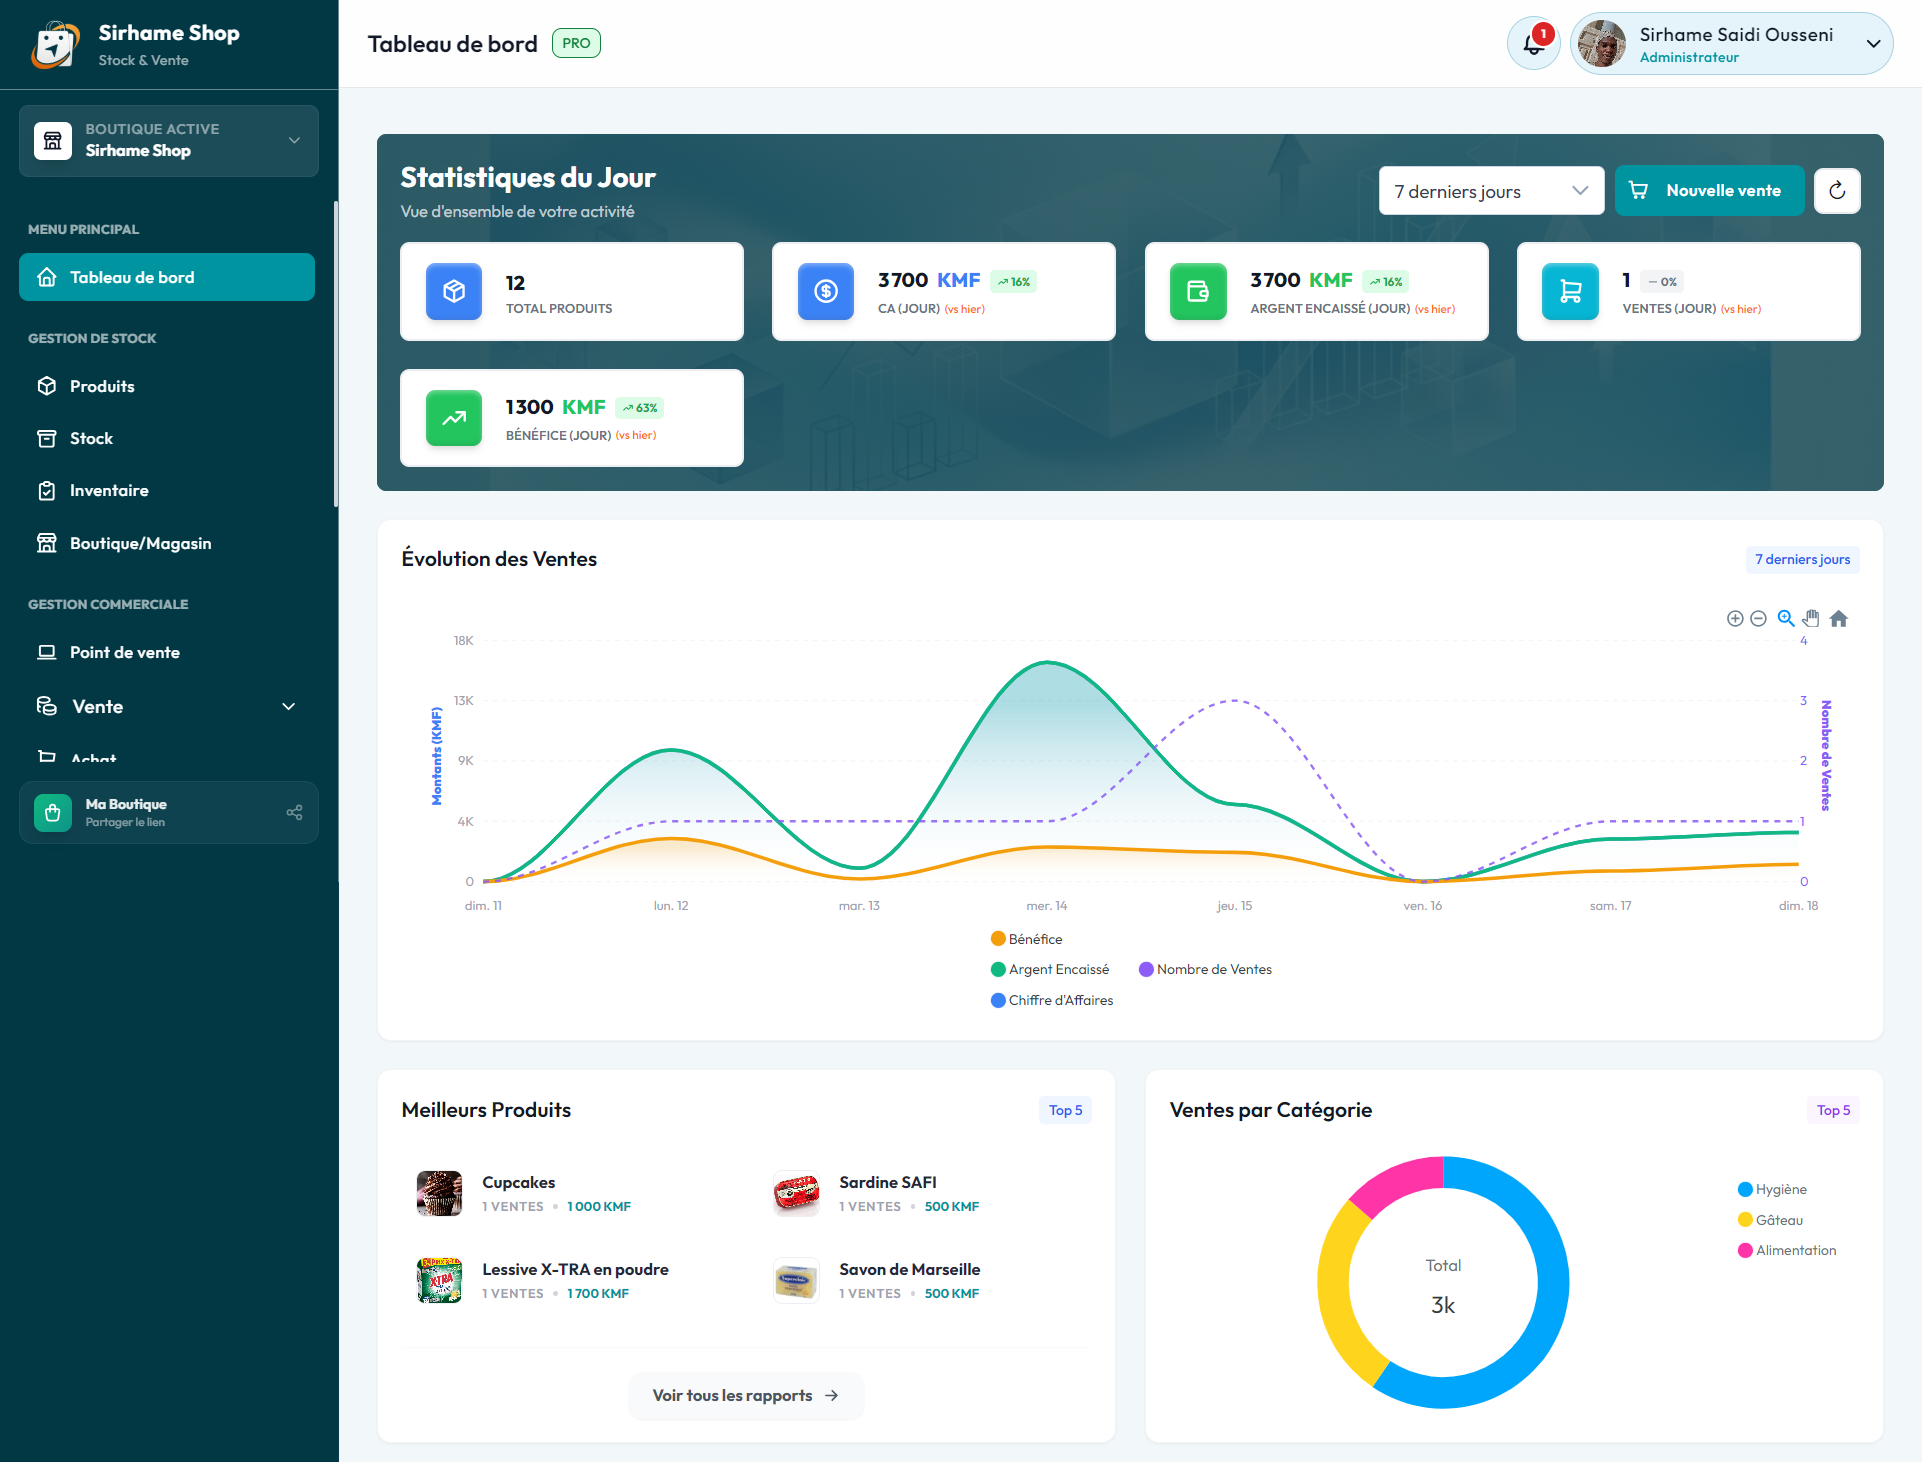
Task: Open the 7 derniers jours dropdown
Action: (x=1490, y=191)
